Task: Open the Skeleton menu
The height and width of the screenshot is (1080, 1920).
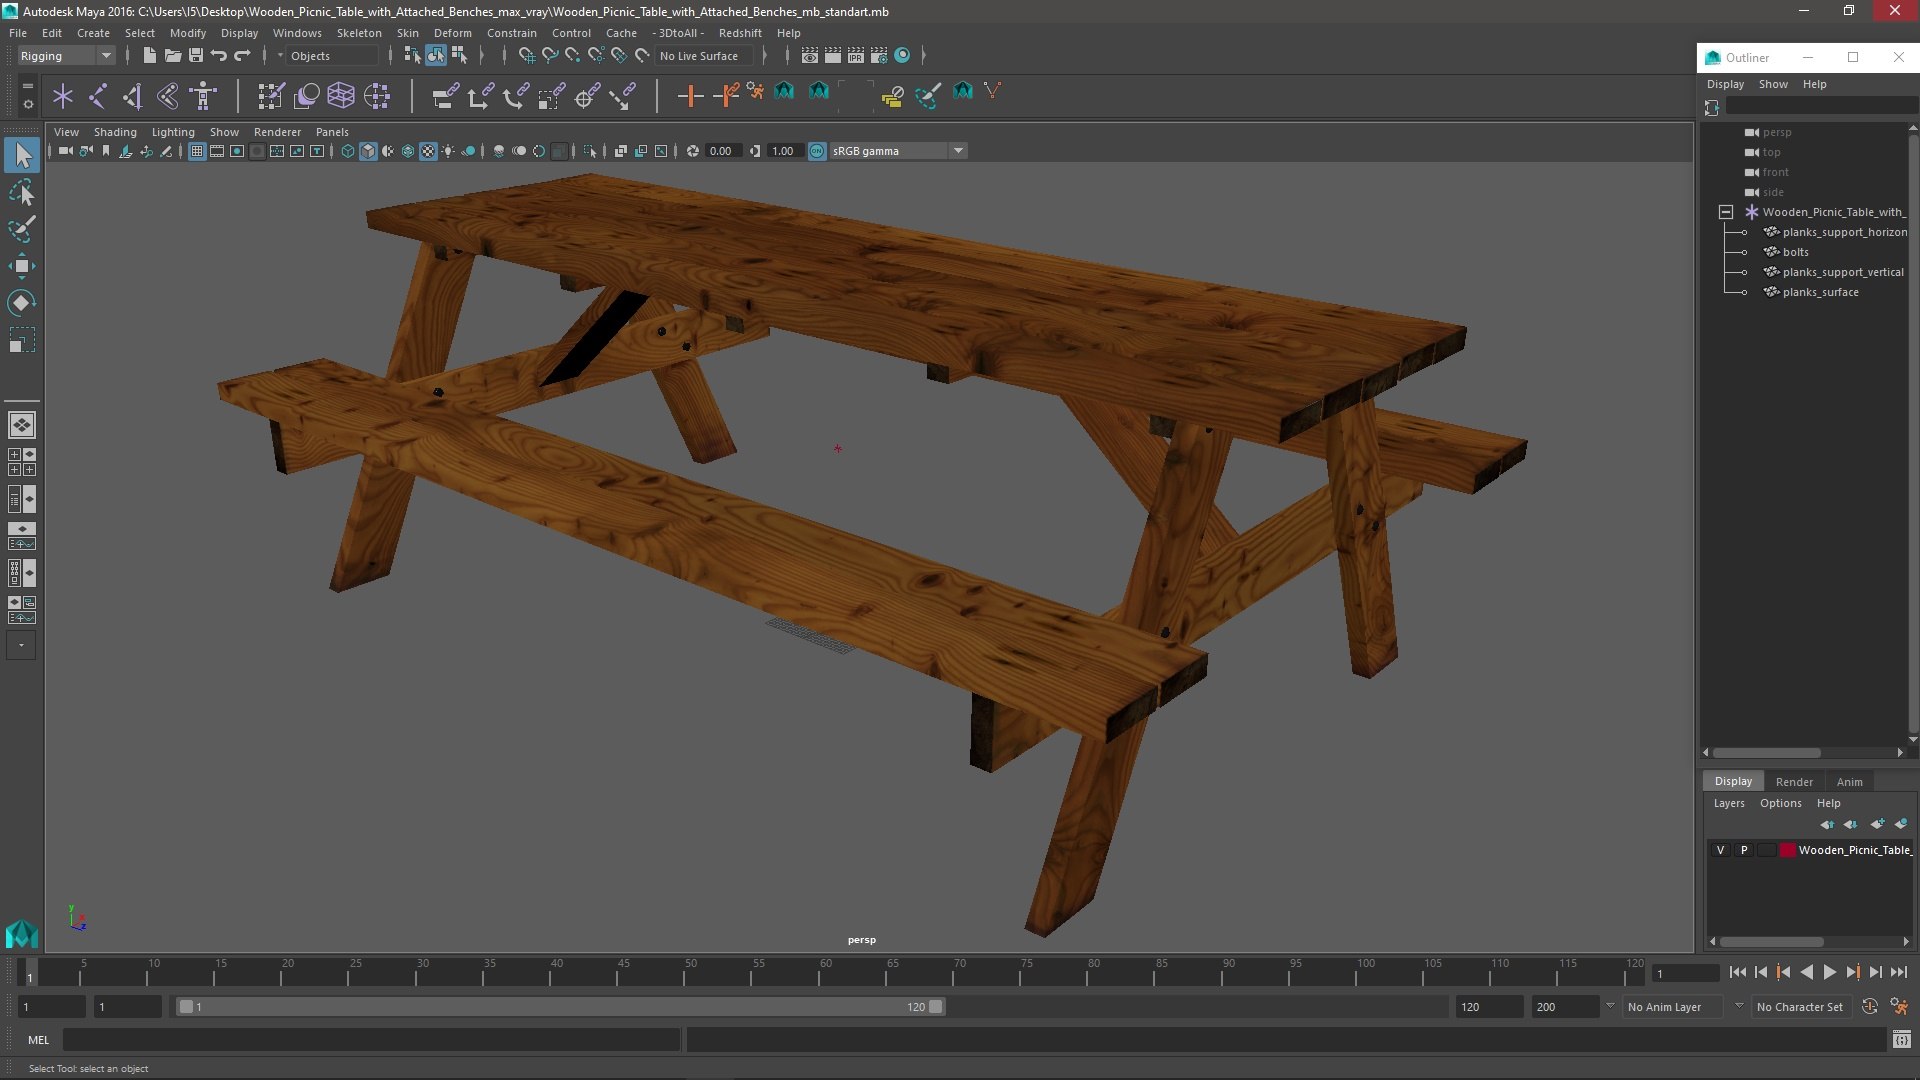Action: [359, 33]
